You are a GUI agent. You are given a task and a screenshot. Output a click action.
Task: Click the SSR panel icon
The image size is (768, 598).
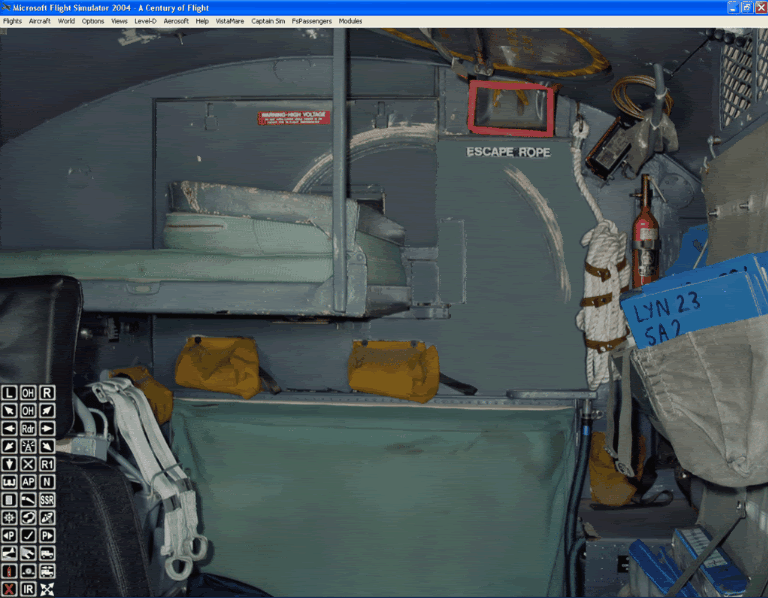tap(47, 500)
